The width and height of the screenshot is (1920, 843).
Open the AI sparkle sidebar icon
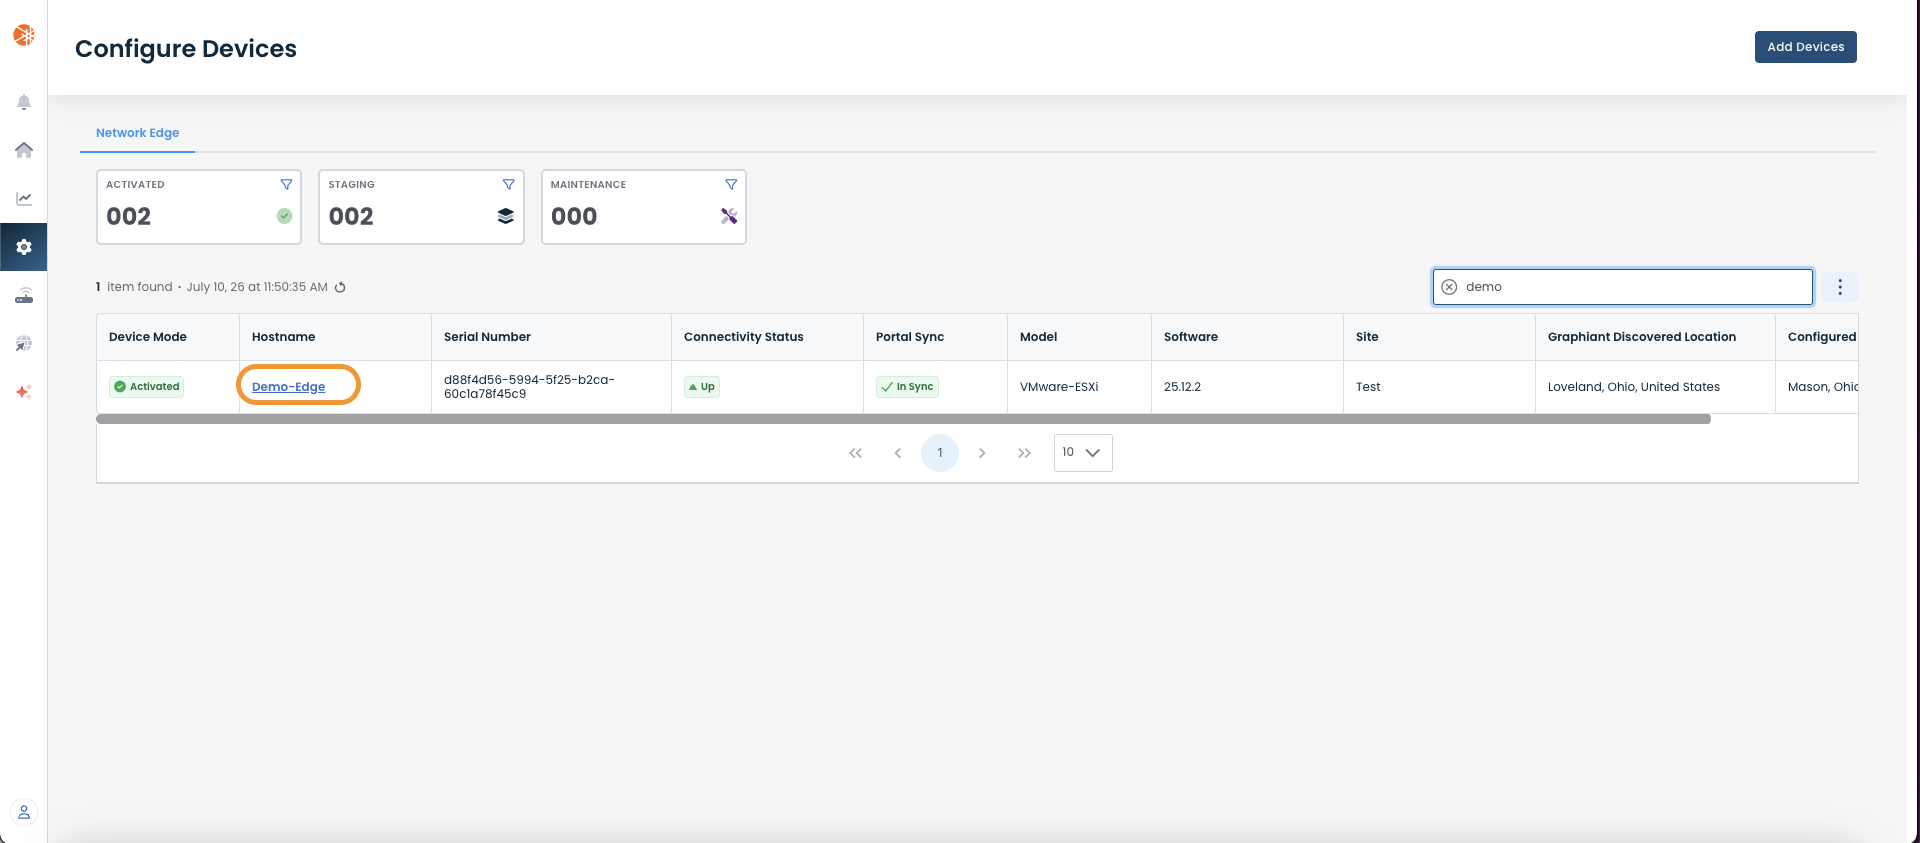(24, 392)
